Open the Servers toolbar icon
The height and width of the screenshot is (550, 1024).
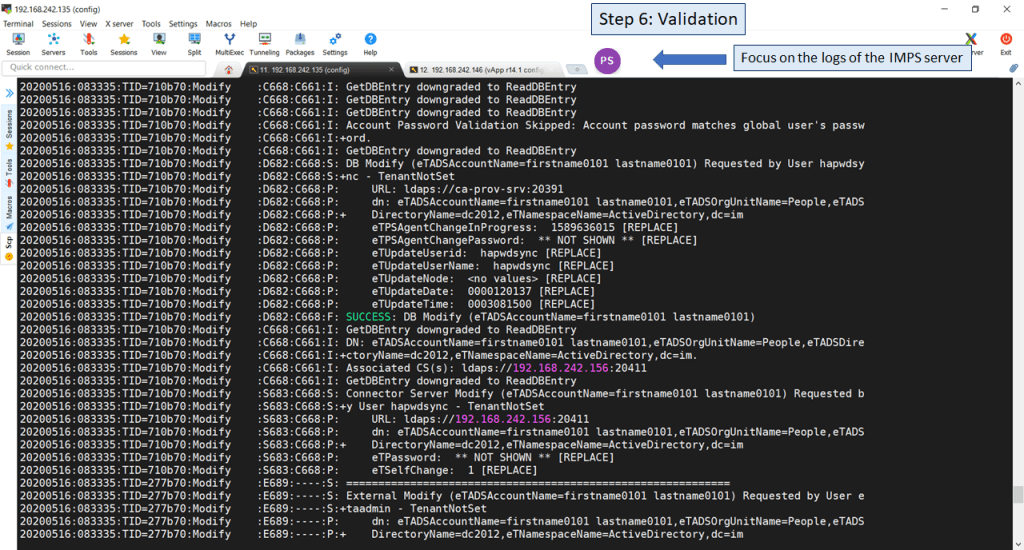click(x=53, y=43)
